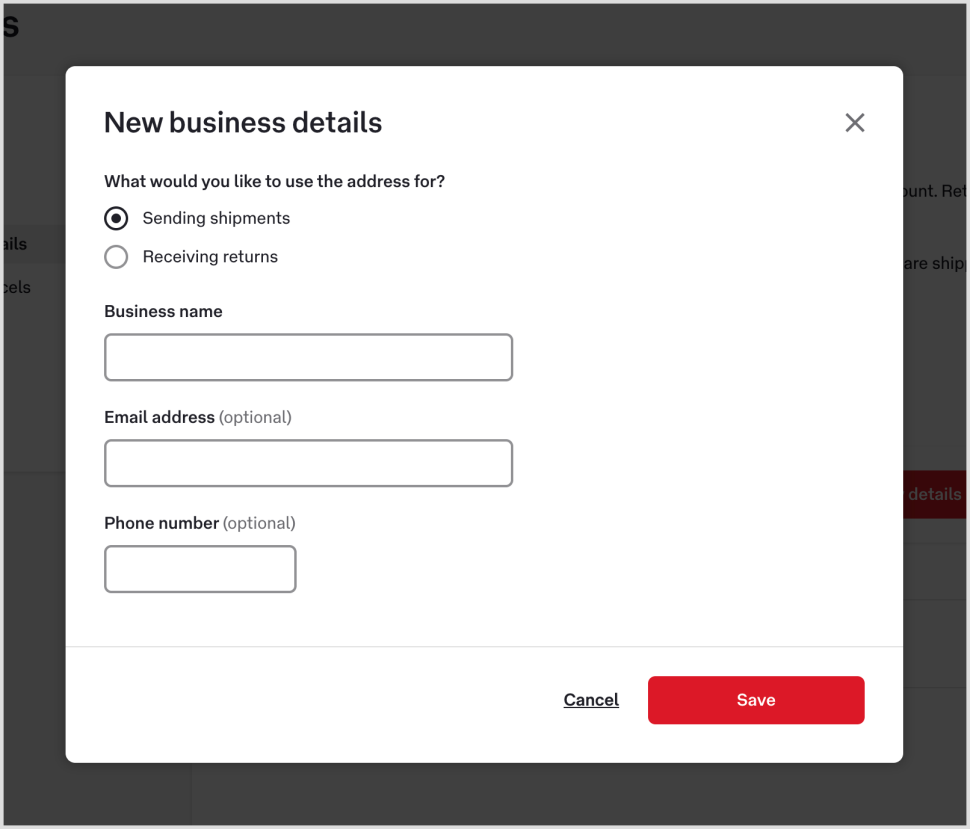Viewport: 970px width, 829px height.
Task: Focus the Business name input field
Action: [308, 357]
